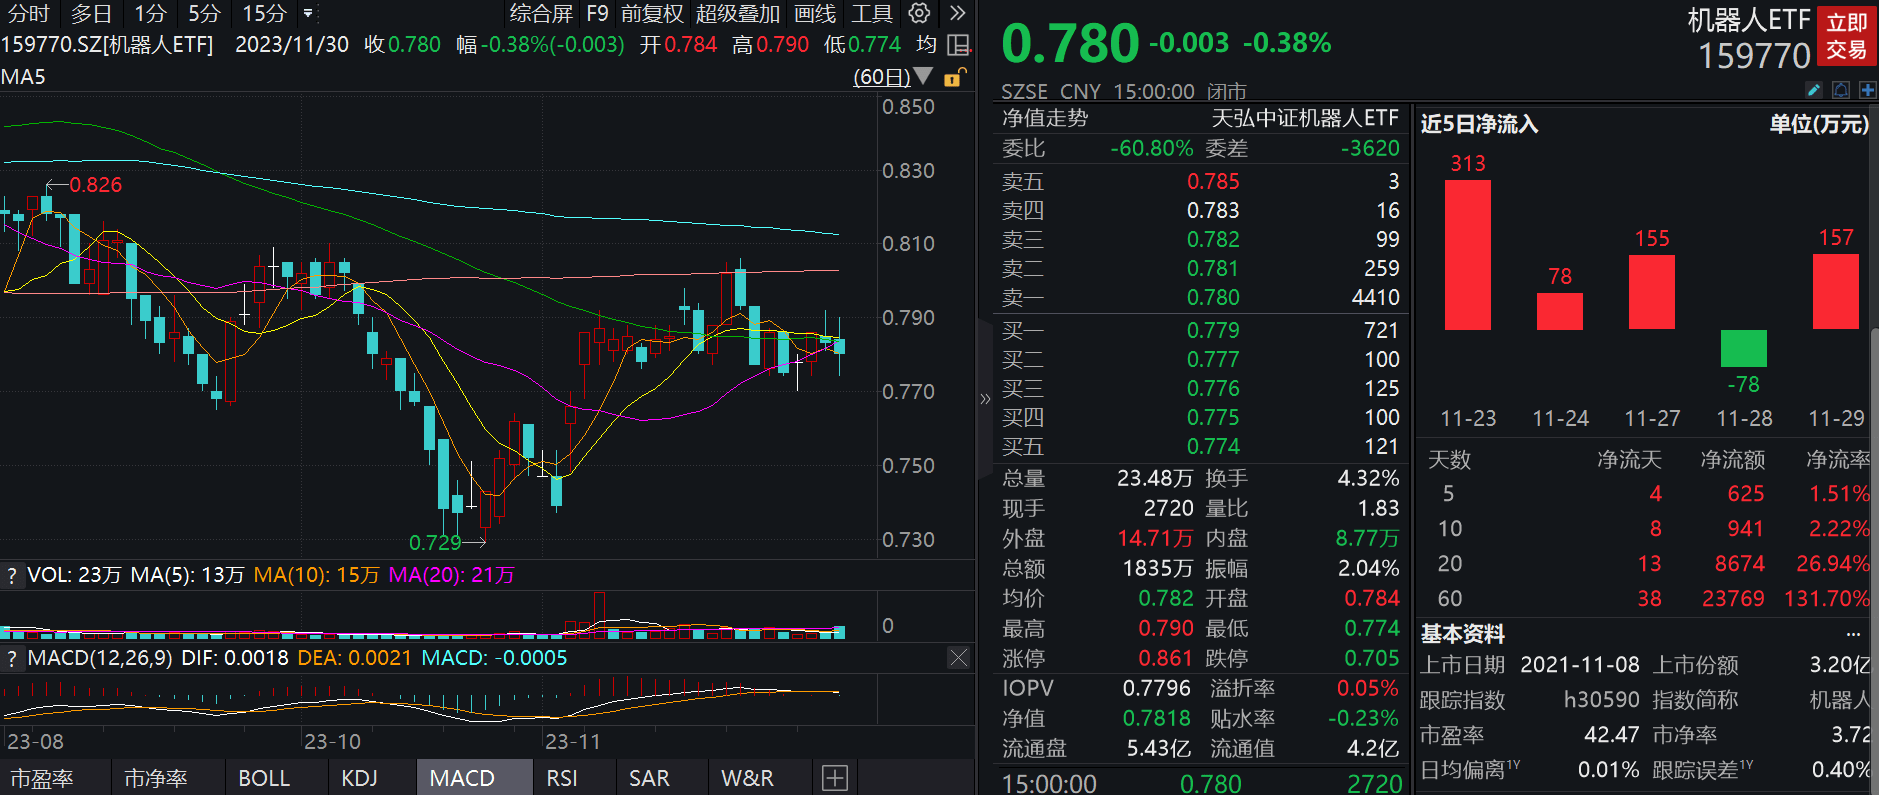Click the 均 average toggle
This screenshot has width=1879, height=795.
tap(926, 45)
